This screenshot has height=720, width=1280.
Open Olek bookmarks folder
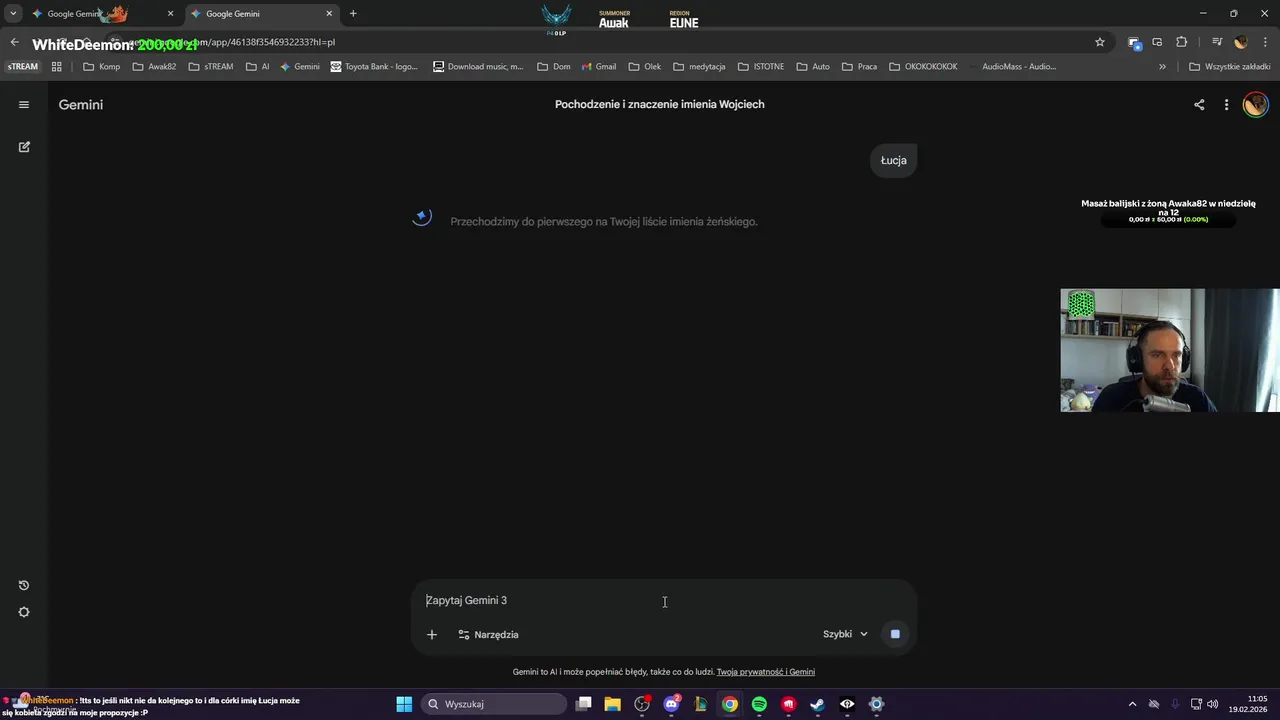(x=645, y=67)
